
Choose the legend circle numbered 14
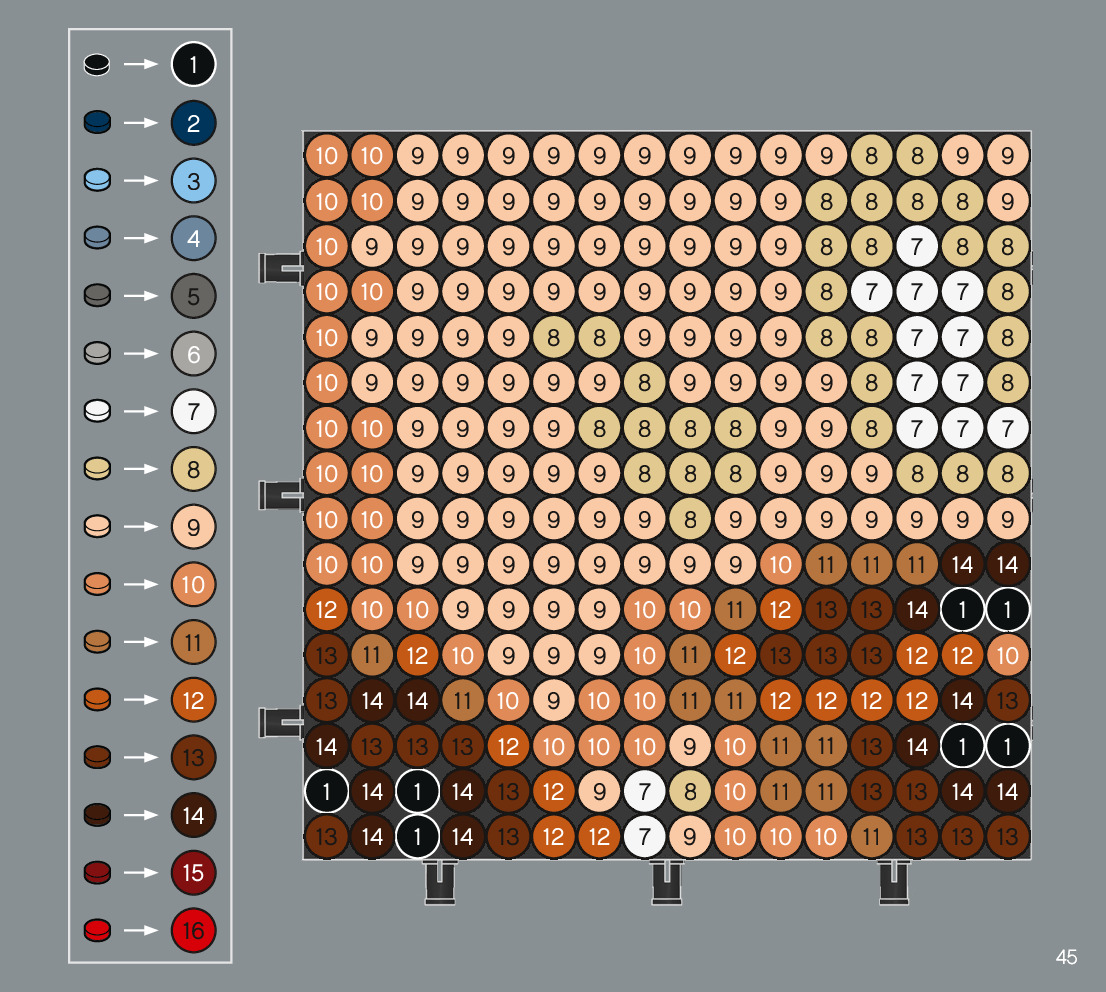point(193,816)
